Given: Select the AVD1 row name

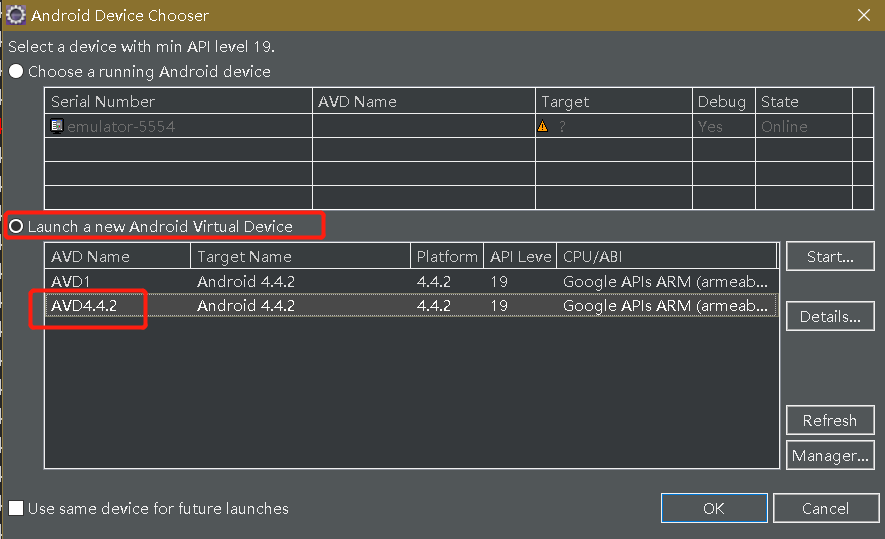Looking at the screenshot, I should [71, 281].
